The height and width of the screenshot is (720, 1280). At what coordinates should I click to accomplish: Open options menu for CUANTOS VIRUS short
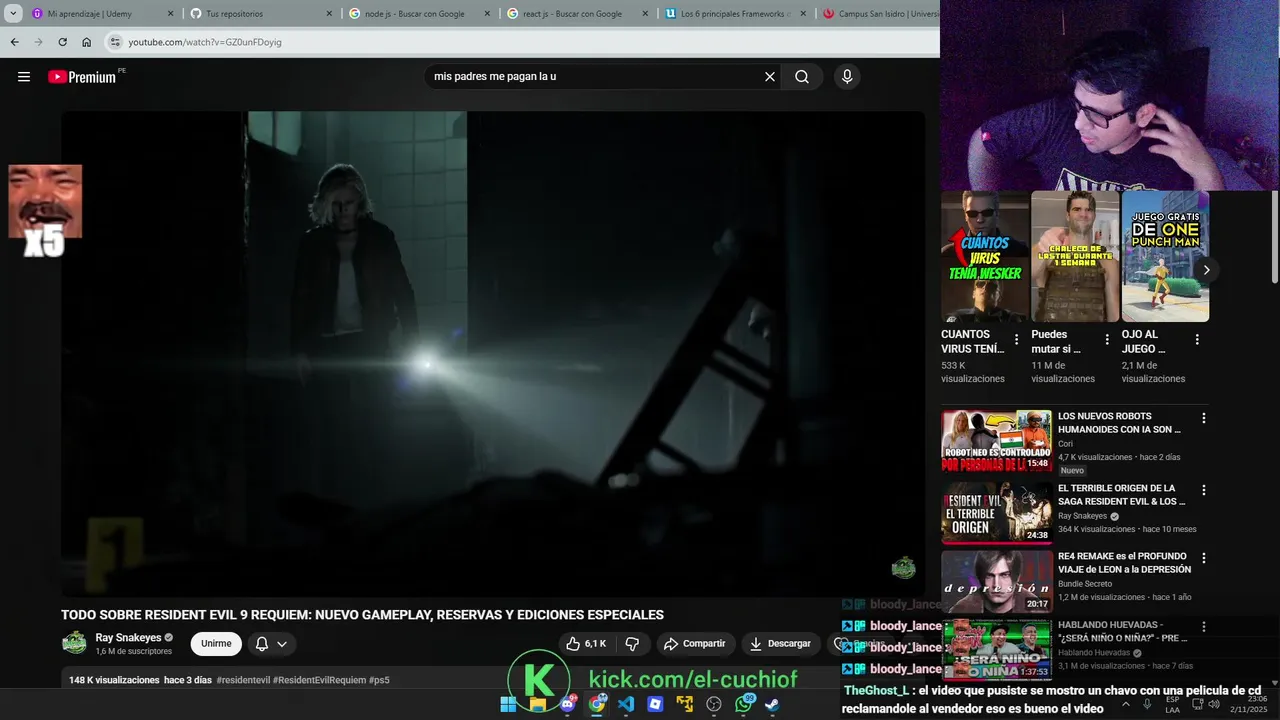1016,340
